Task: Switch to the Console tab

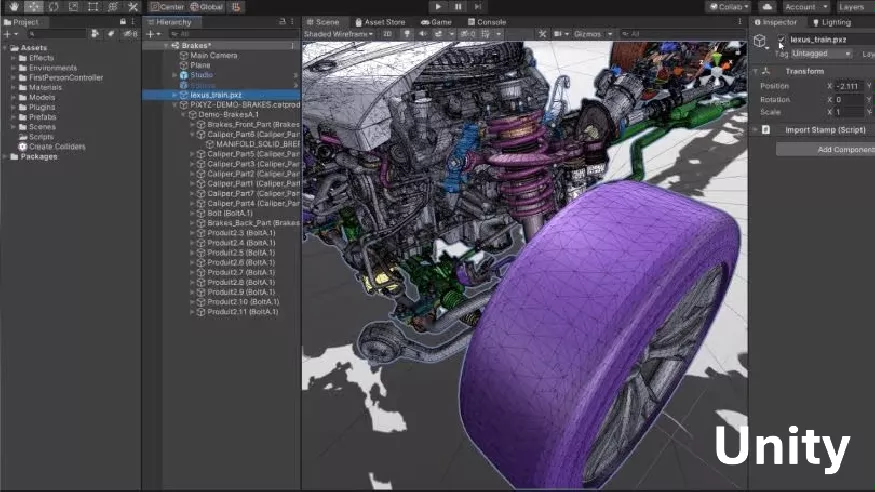Action: click(x=487, y=22)
